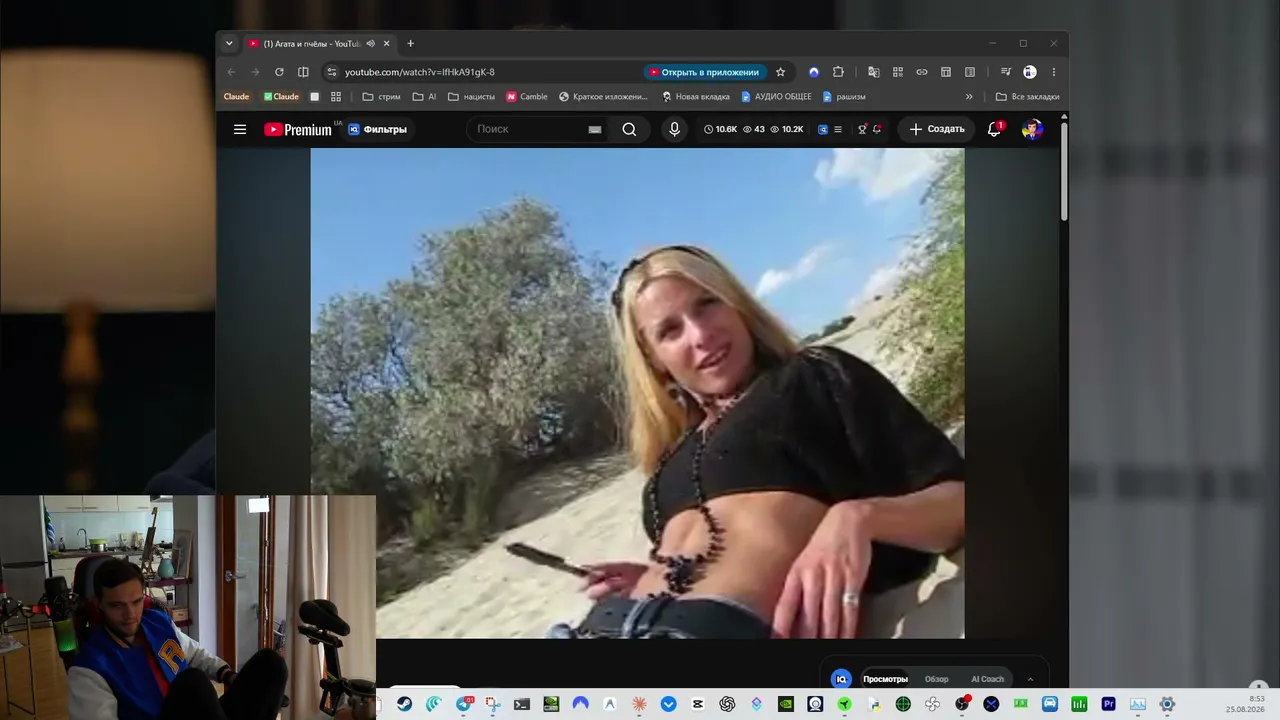Image resolution: width=1280 pixels, height=720 pixels.
Task: Open the YouTube guide hamburger menu
Action: pyautogui.click(x=240, y=129)
